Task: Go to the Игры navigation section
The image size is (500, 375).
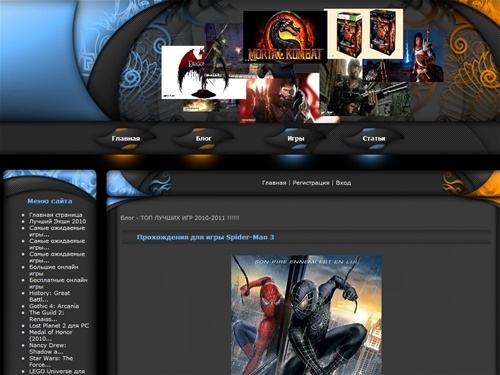Action: point(296,138)
